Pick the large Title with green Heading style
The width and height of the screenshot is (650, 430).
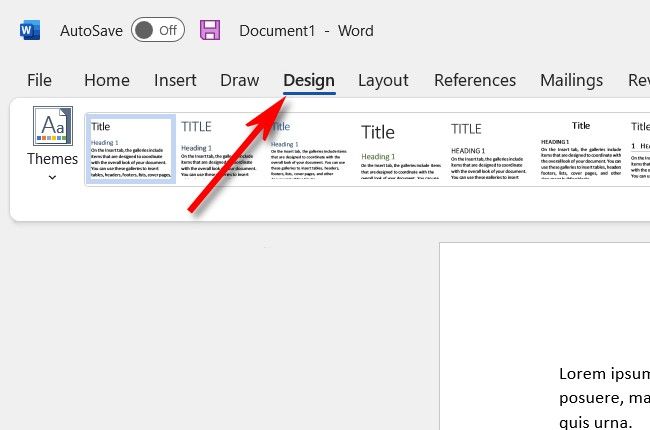(400, 149)
